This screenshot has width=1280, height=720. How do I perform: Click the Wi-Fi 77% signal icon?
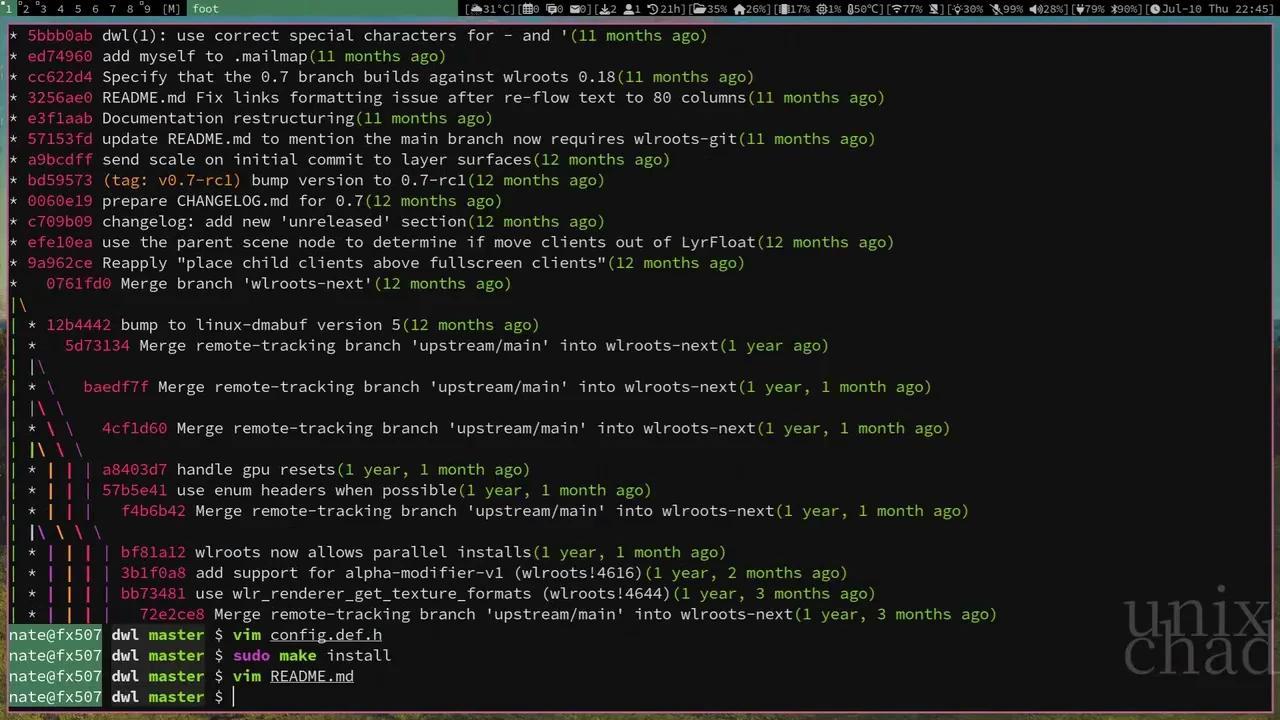[897, 9]
